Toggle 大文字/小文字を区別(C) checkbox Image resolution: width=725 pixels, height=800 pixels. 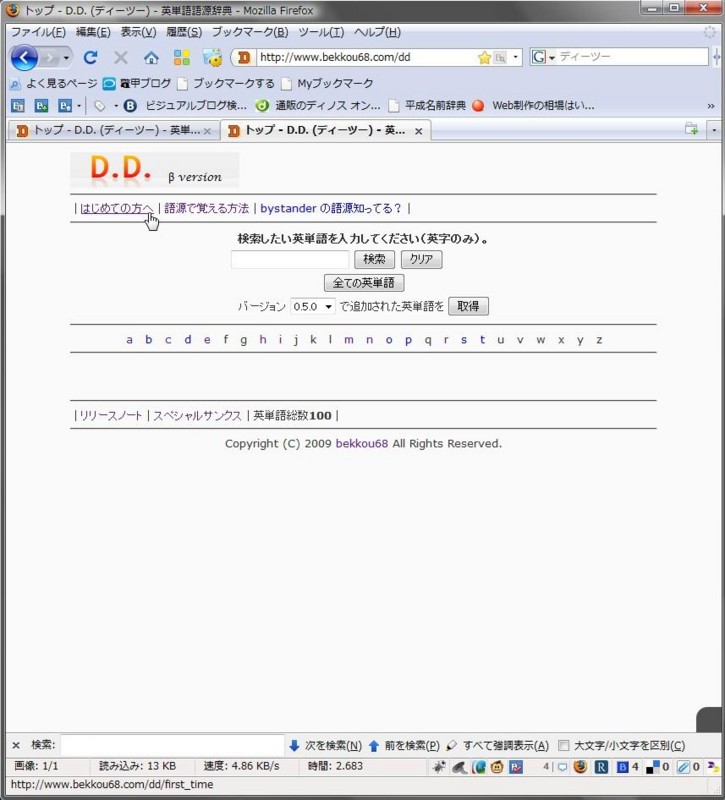tap(563, 745)
